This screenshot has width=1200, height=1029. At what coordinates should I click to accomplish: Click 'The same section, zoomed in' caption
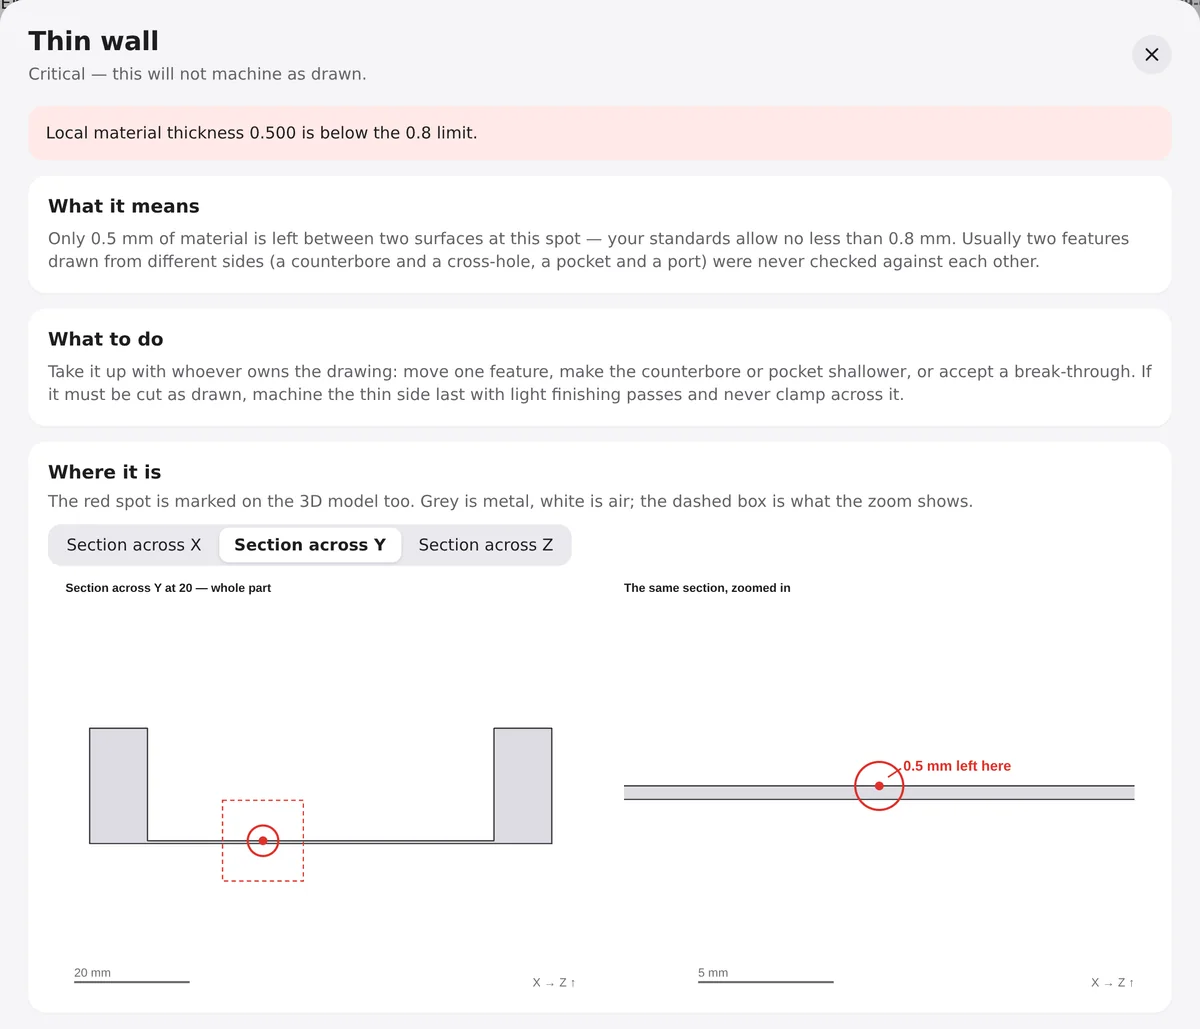pos(707,588)
